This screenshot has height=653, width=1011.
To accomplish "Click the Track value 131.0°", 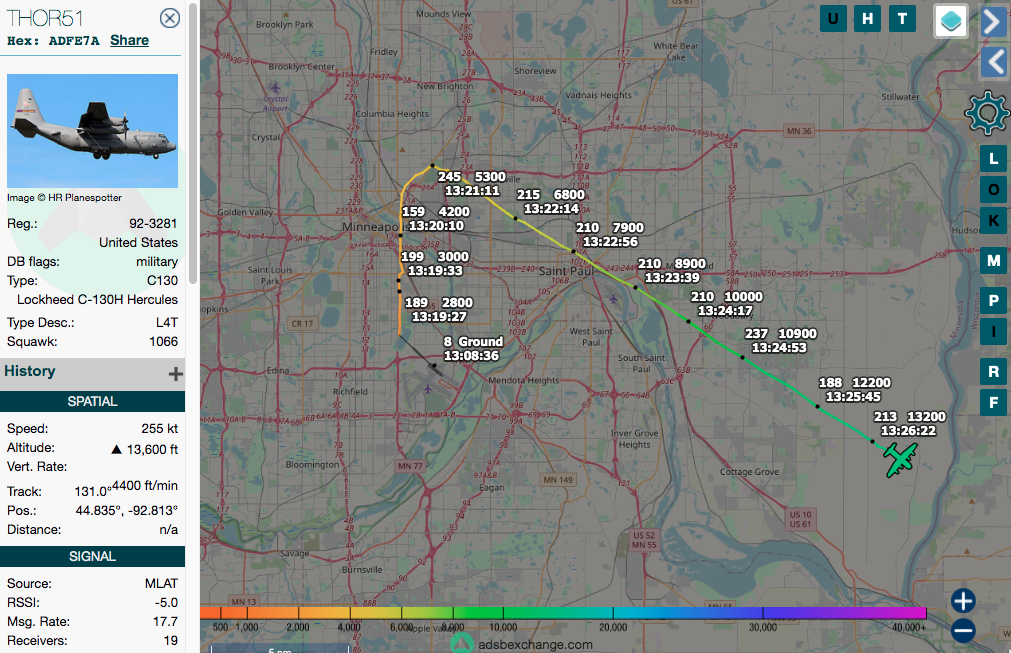I will [91, 491].
